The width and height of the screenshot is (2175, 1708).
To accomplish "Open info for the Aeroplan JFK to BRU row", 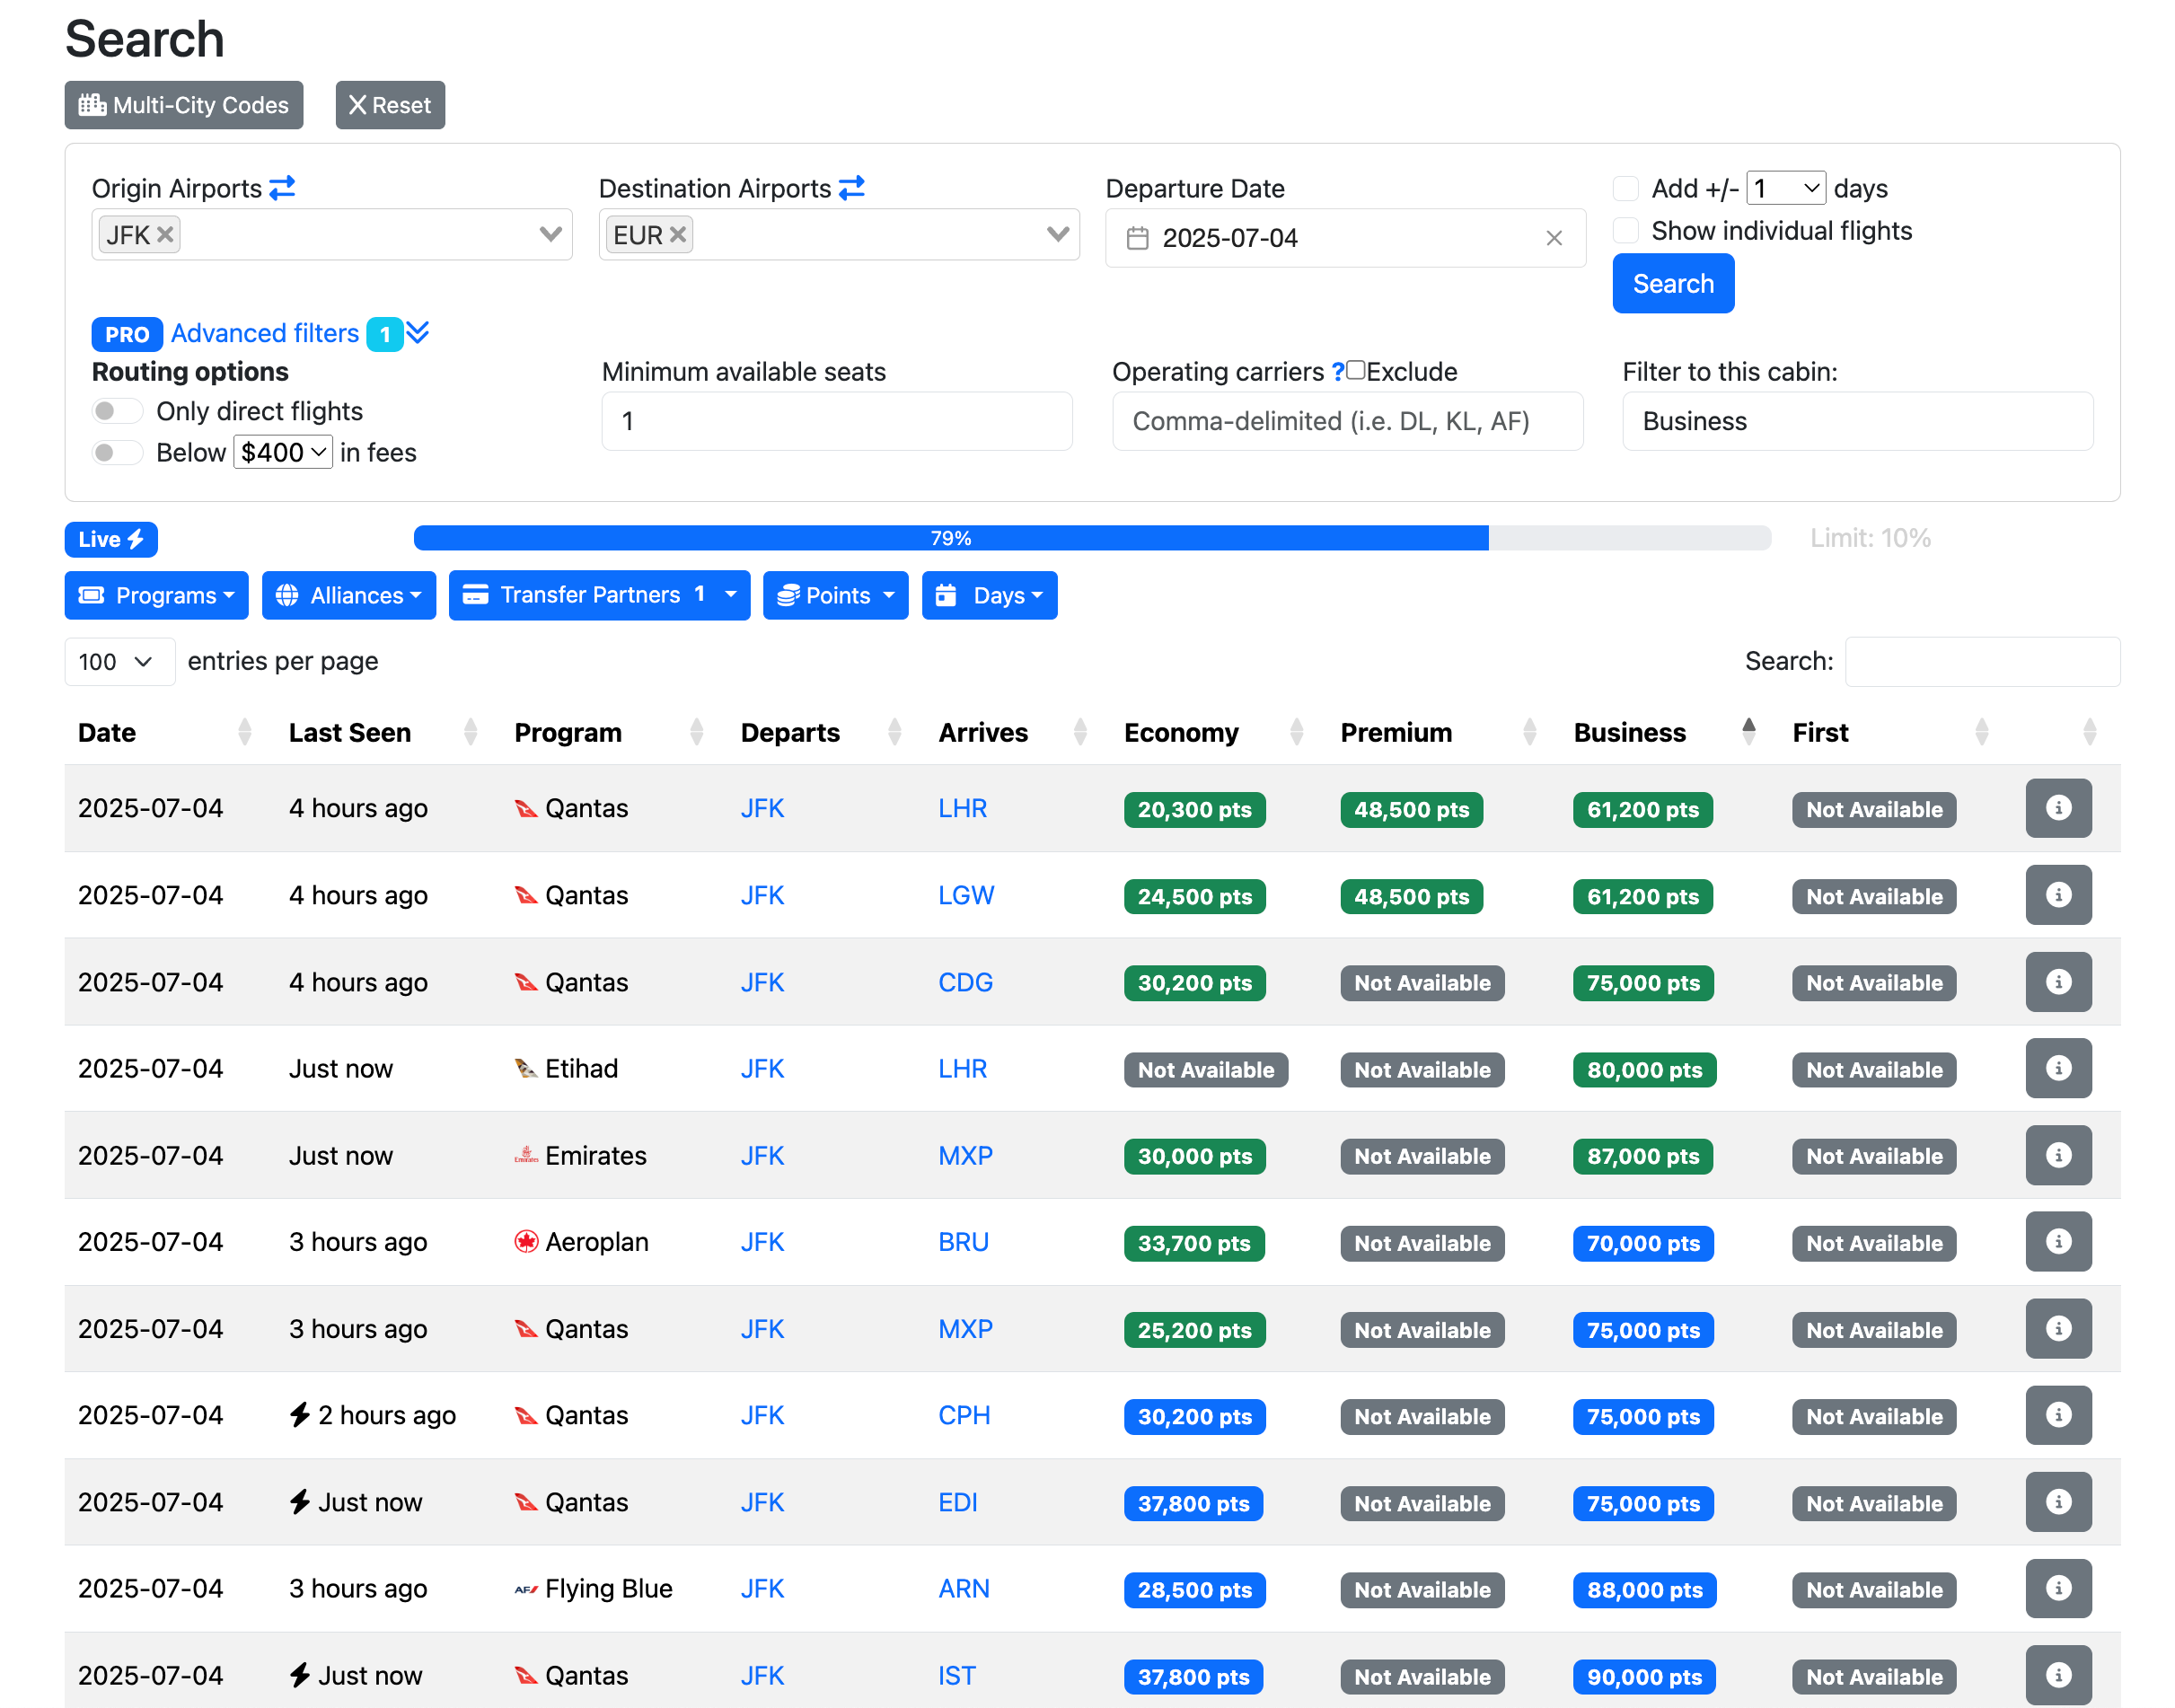I will click(2058, 1242).
